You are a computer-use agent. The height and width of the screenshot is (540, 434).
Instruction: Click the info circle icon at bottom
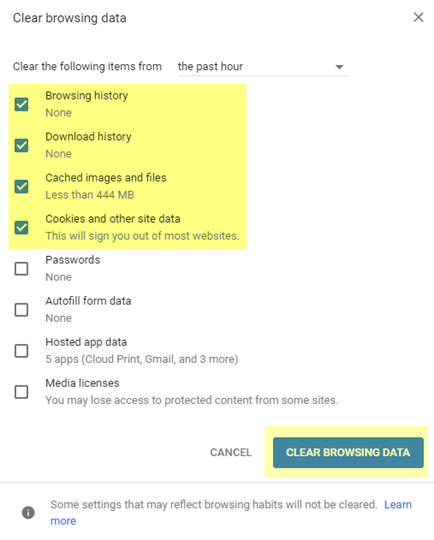[28, 512]
